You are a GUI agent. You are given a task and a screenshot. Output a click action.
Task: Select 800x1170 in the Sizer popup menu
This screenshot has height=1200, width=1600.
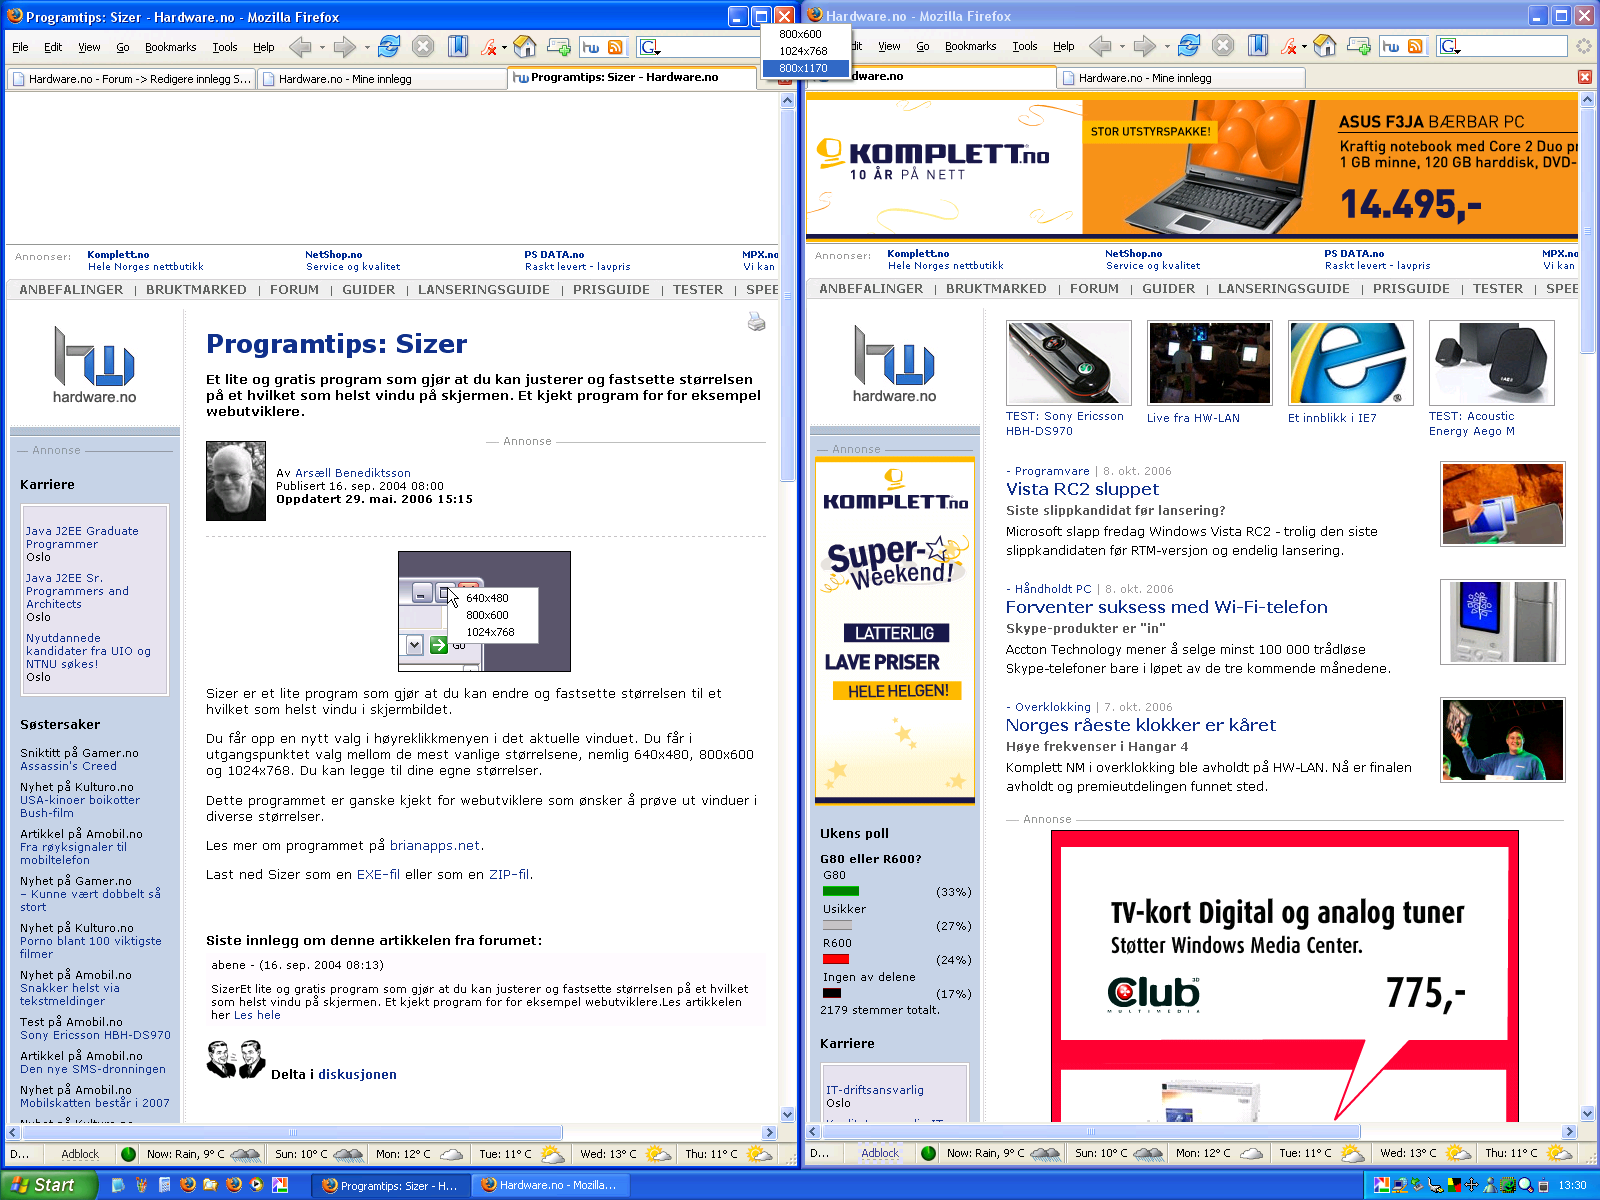click(803, 68)
